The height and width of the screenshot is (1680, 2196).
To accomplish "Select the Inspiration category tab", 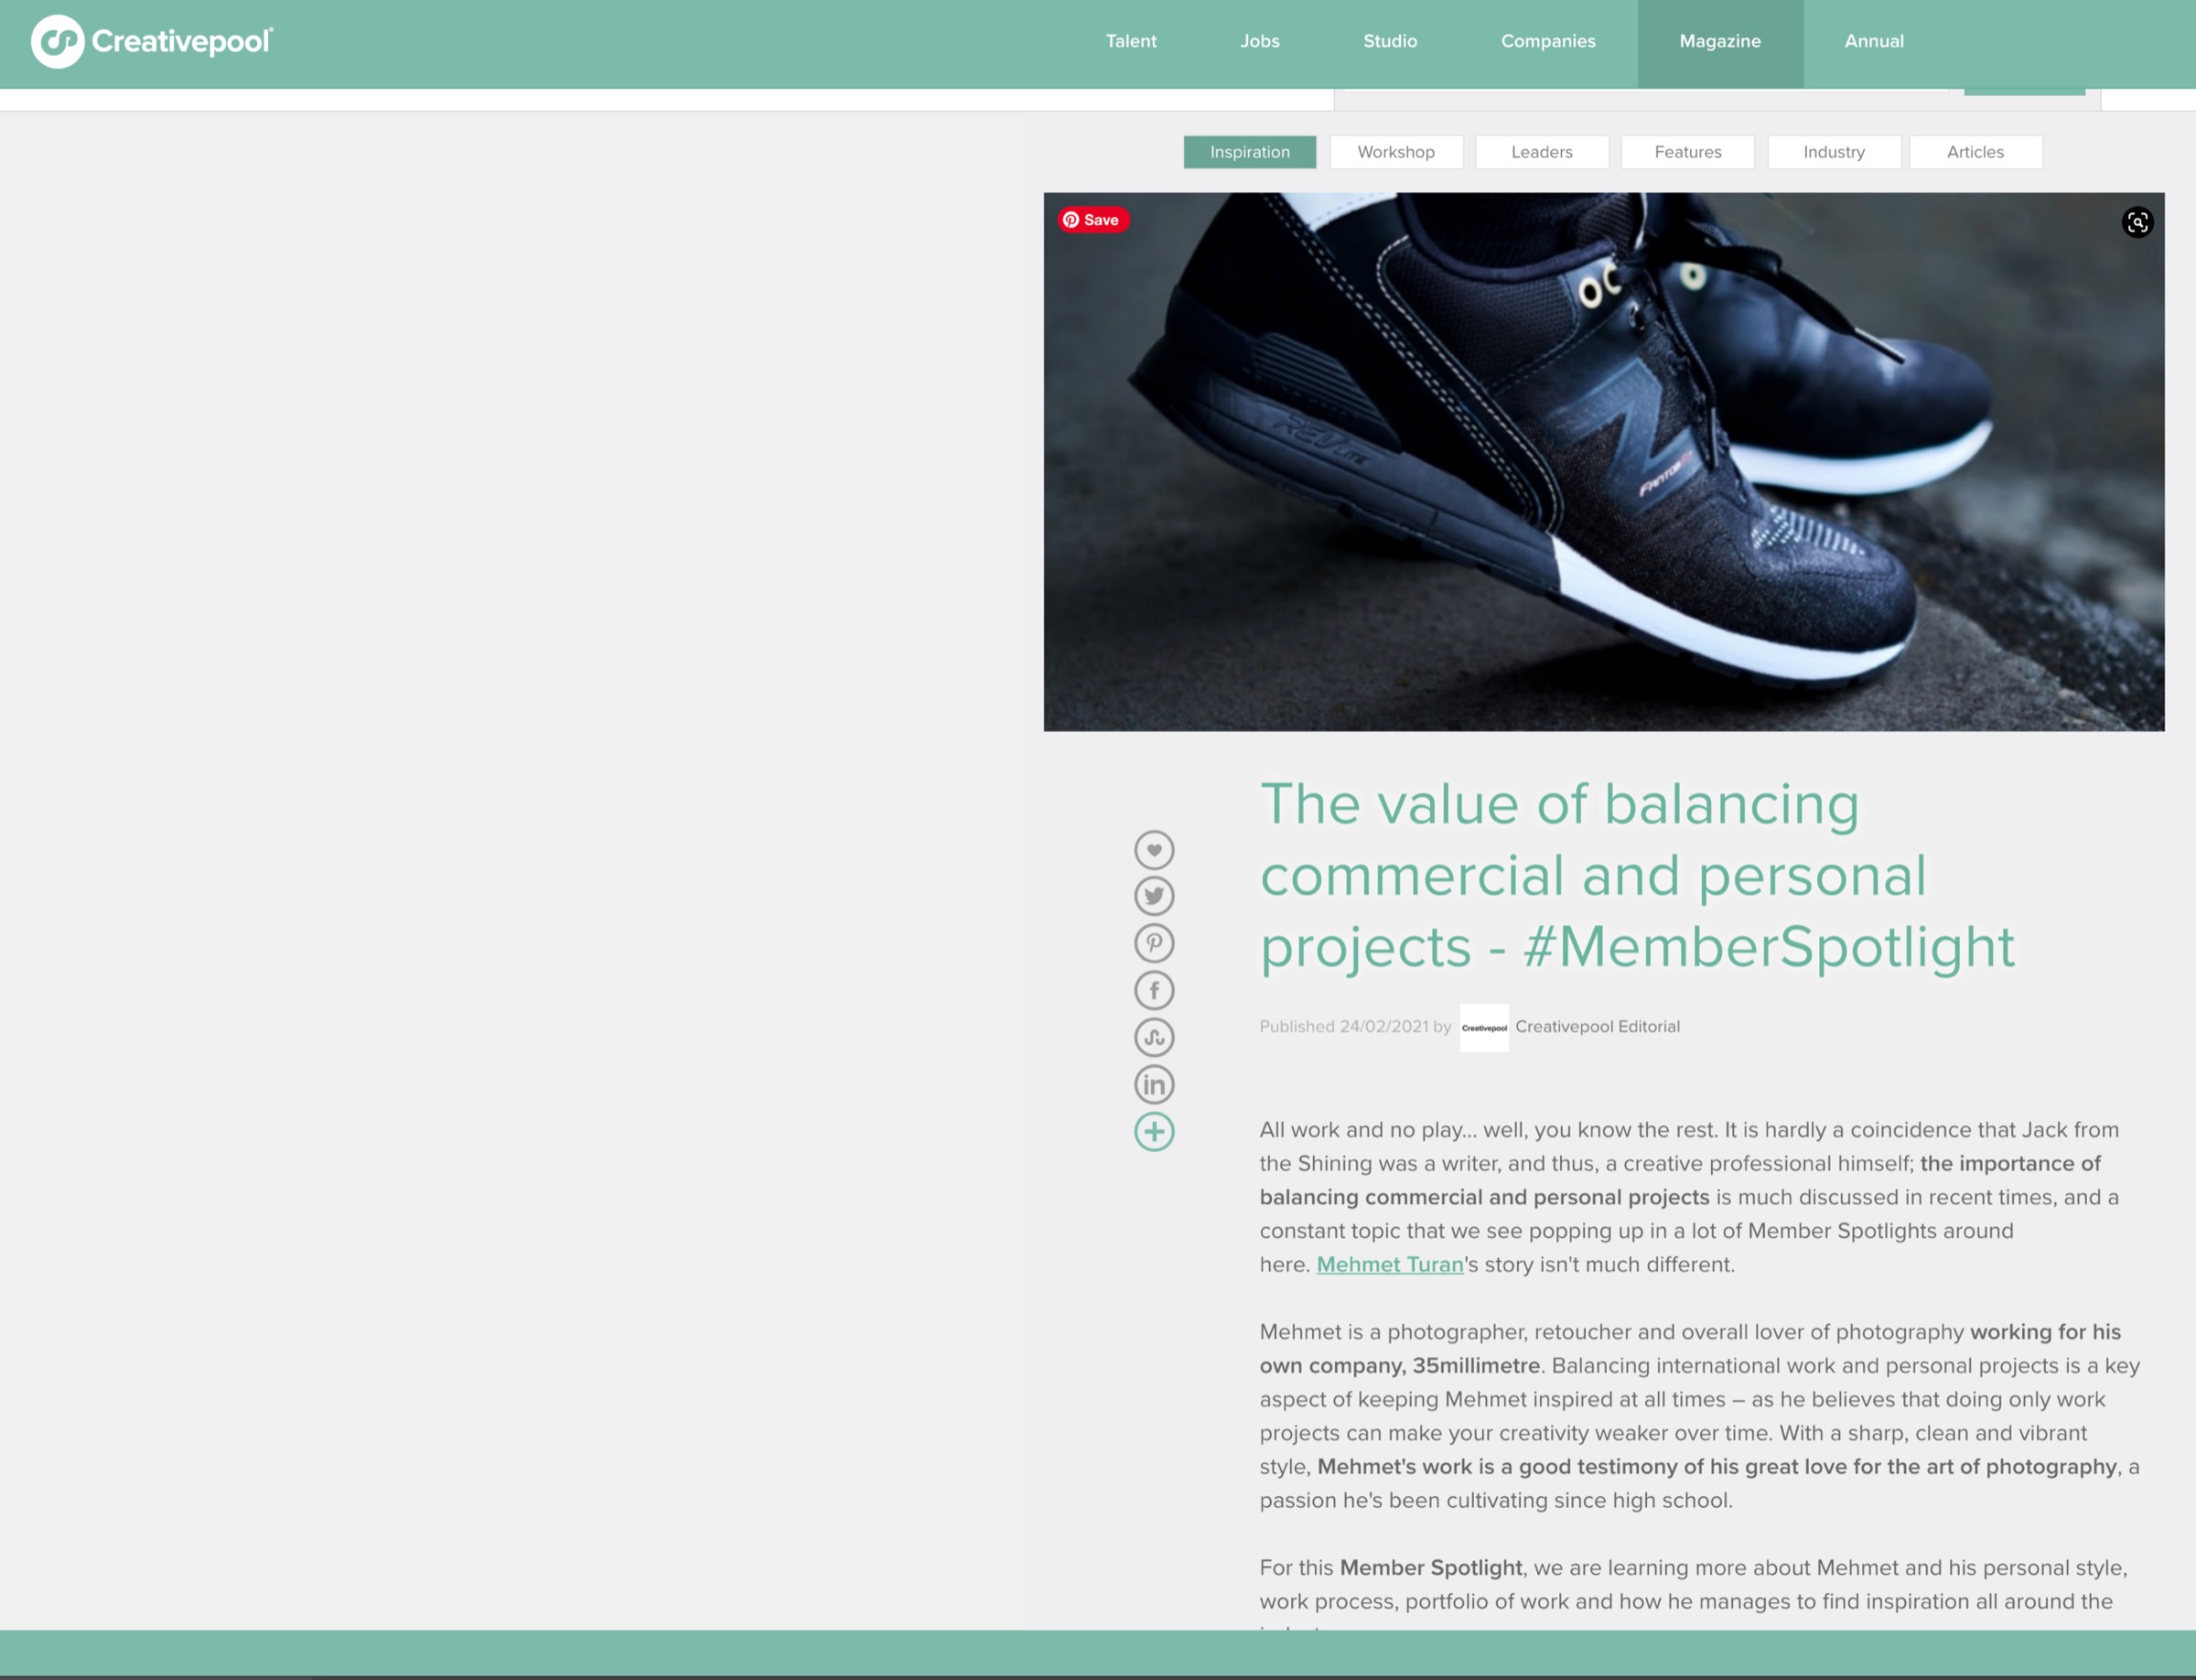I will [x=1250, y=152].
